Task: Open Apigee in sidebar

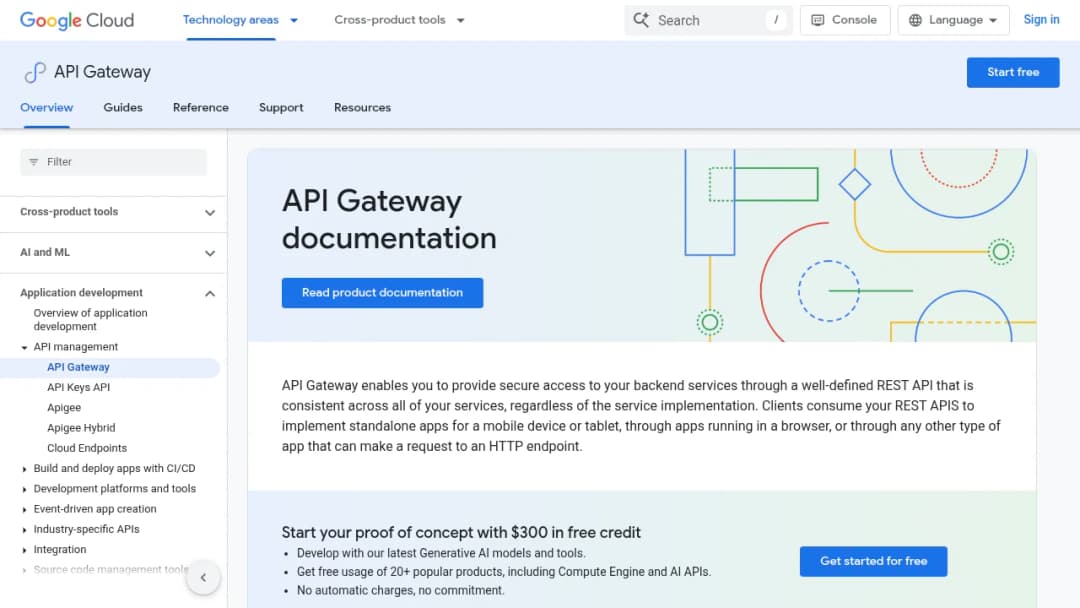Action: click(64, 408)
